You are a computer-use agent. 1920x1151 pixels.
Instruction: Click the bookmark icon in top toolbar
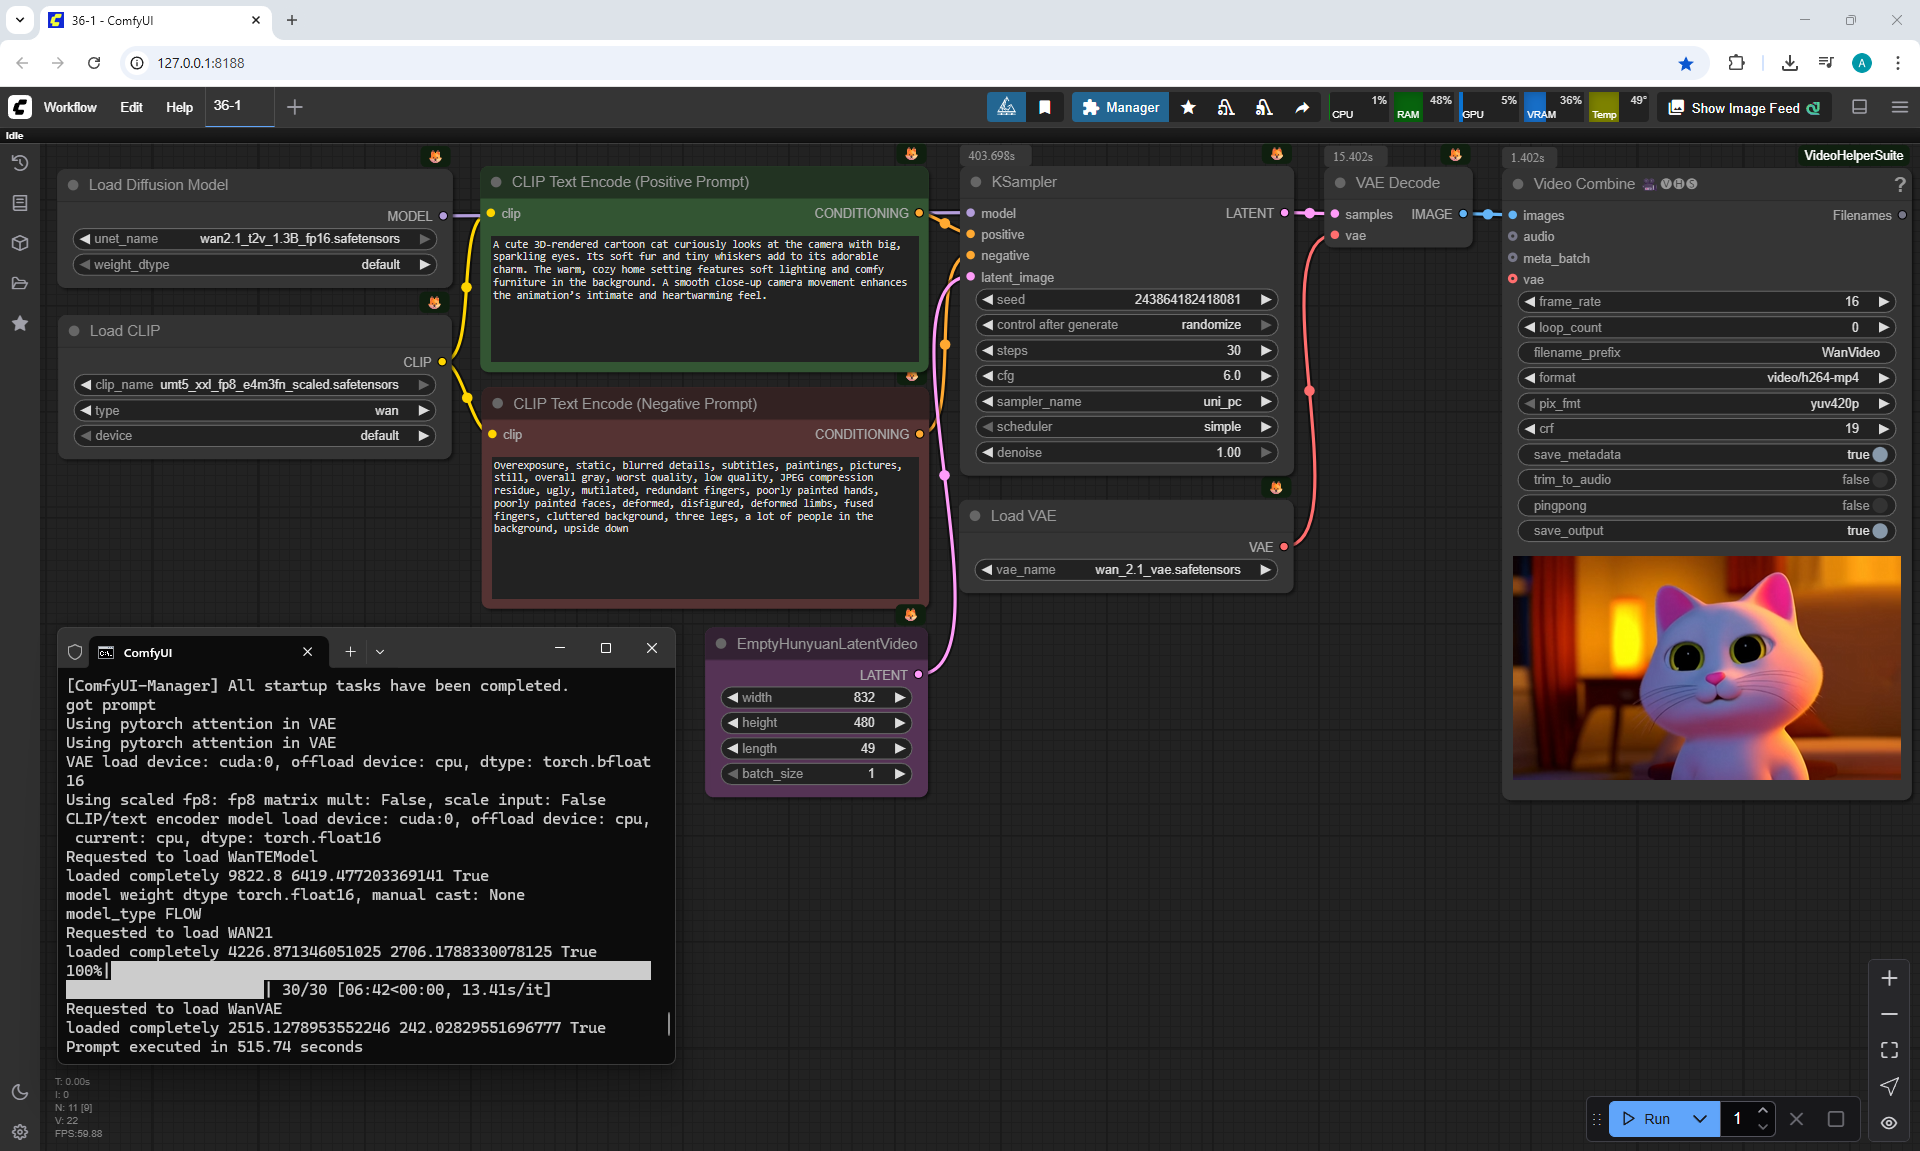pos(1045,107)
